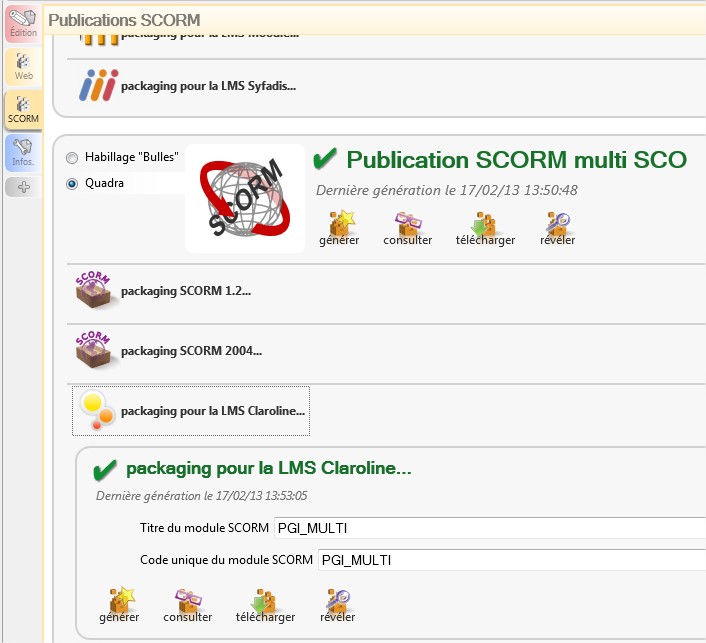Click the Syfadis colored logo icon
706x643 pixels.
98,85
